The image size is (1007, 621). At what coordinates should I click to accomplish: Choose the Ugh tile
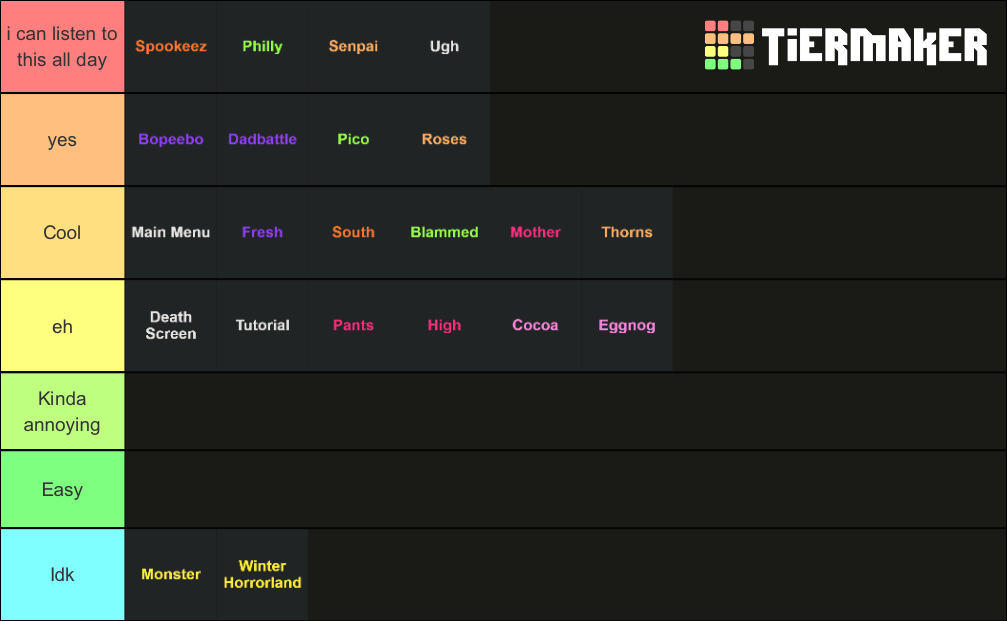coord(444,46)
